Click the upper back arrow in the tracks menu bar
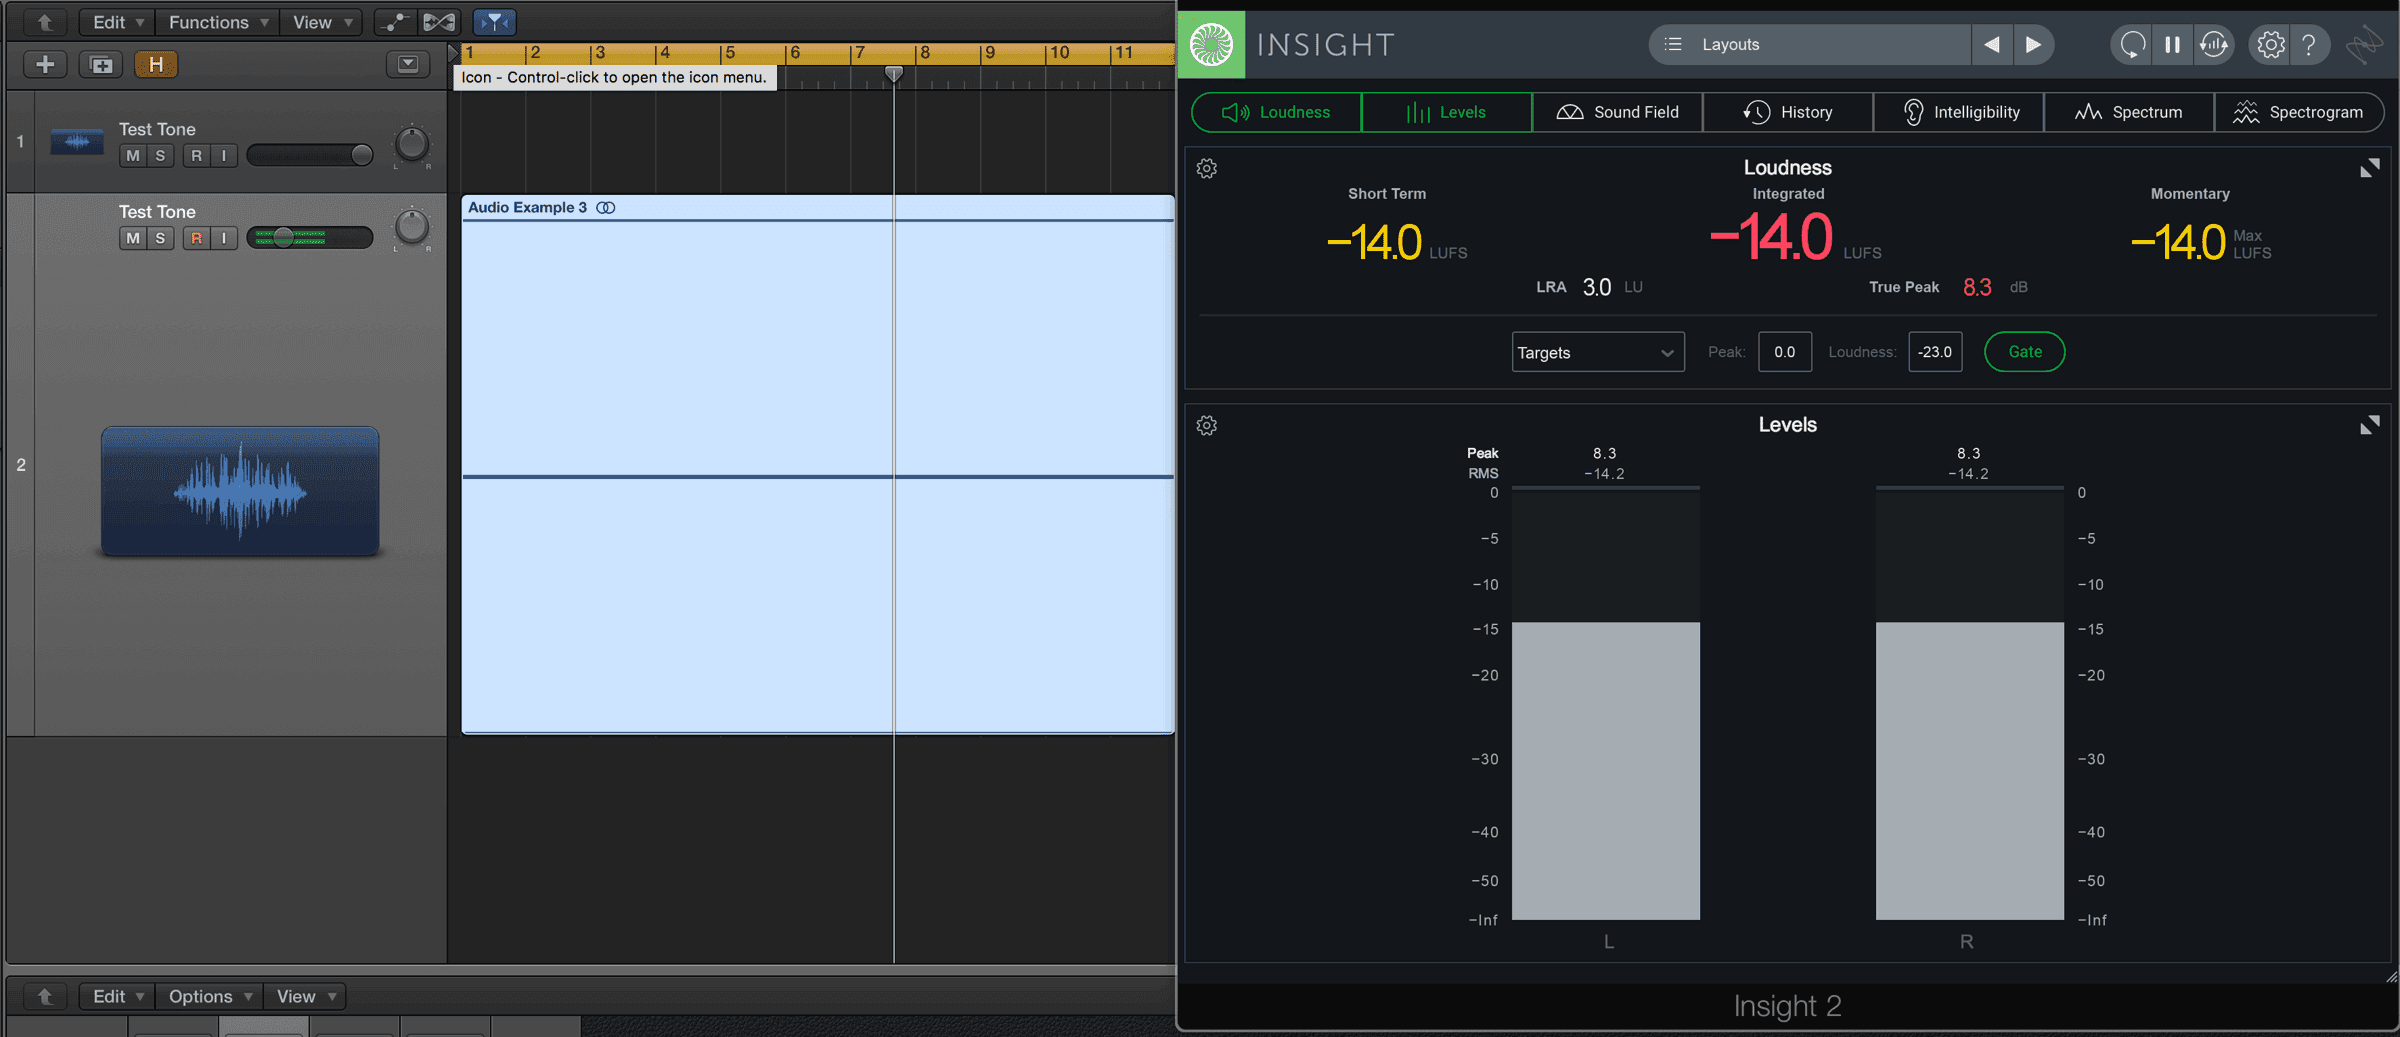This screenshot has width=2400, height=1037. (x=45, y=22)
